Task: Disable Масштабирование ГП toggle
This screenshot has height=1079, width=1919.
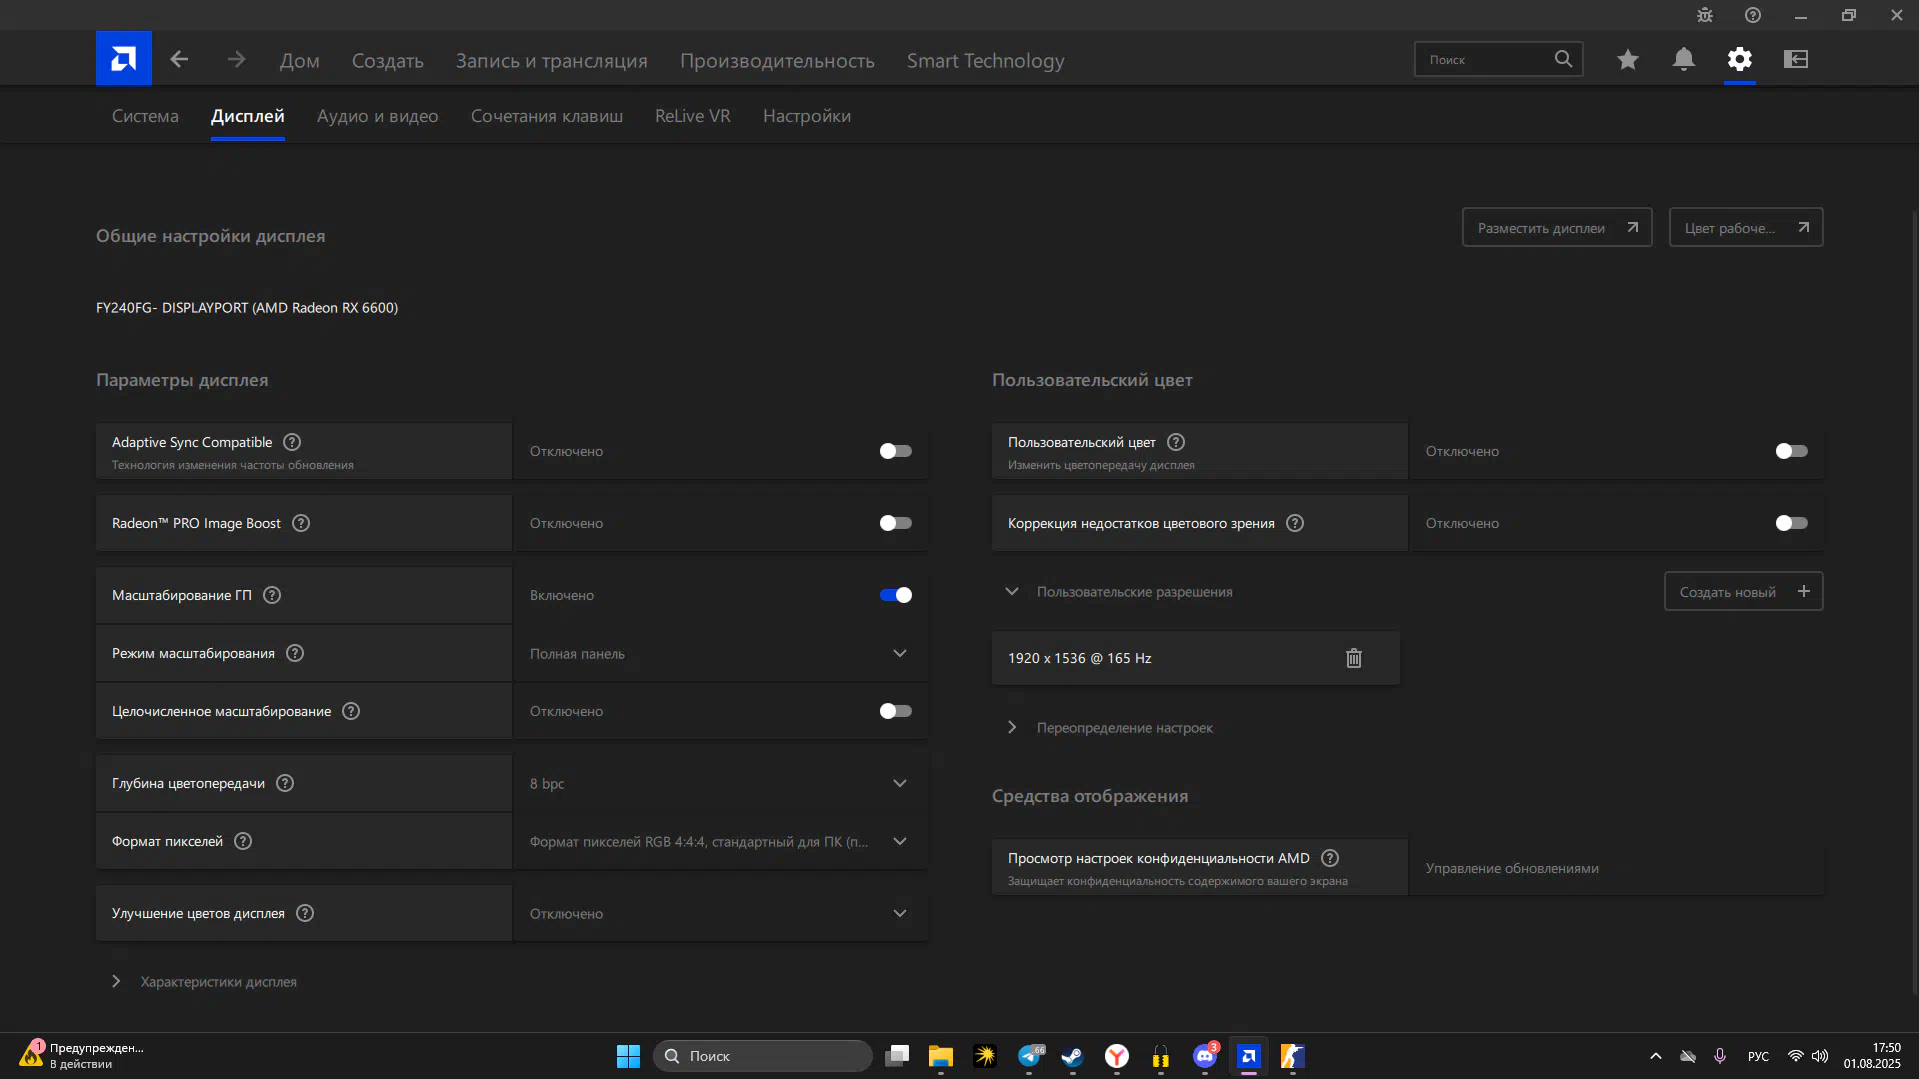Action: coord(895,595)
